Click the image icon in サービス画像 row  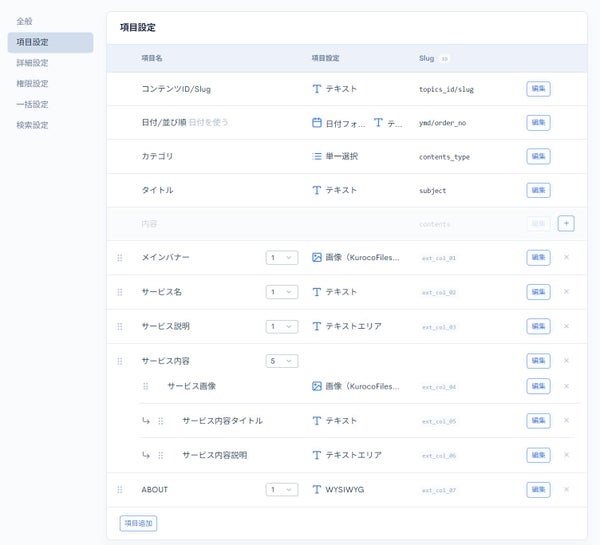317,386
